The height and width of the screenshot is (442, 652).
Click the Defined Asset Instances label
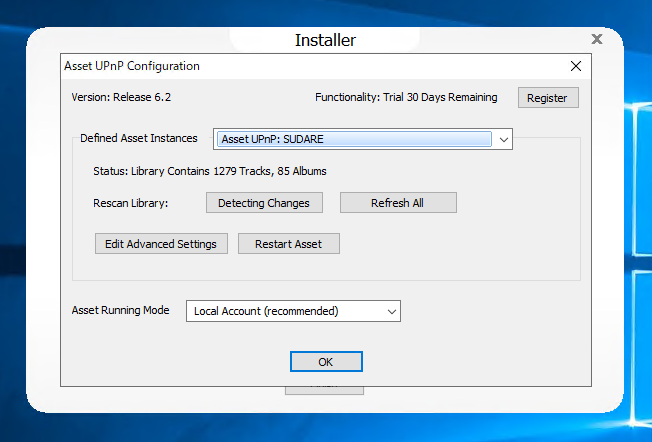[x=139, y=138]
